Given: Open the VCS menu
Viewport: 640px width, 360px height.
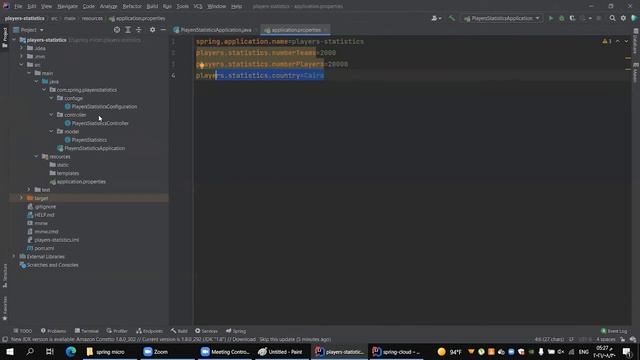Looking at the screenshot, I should 198,7.
